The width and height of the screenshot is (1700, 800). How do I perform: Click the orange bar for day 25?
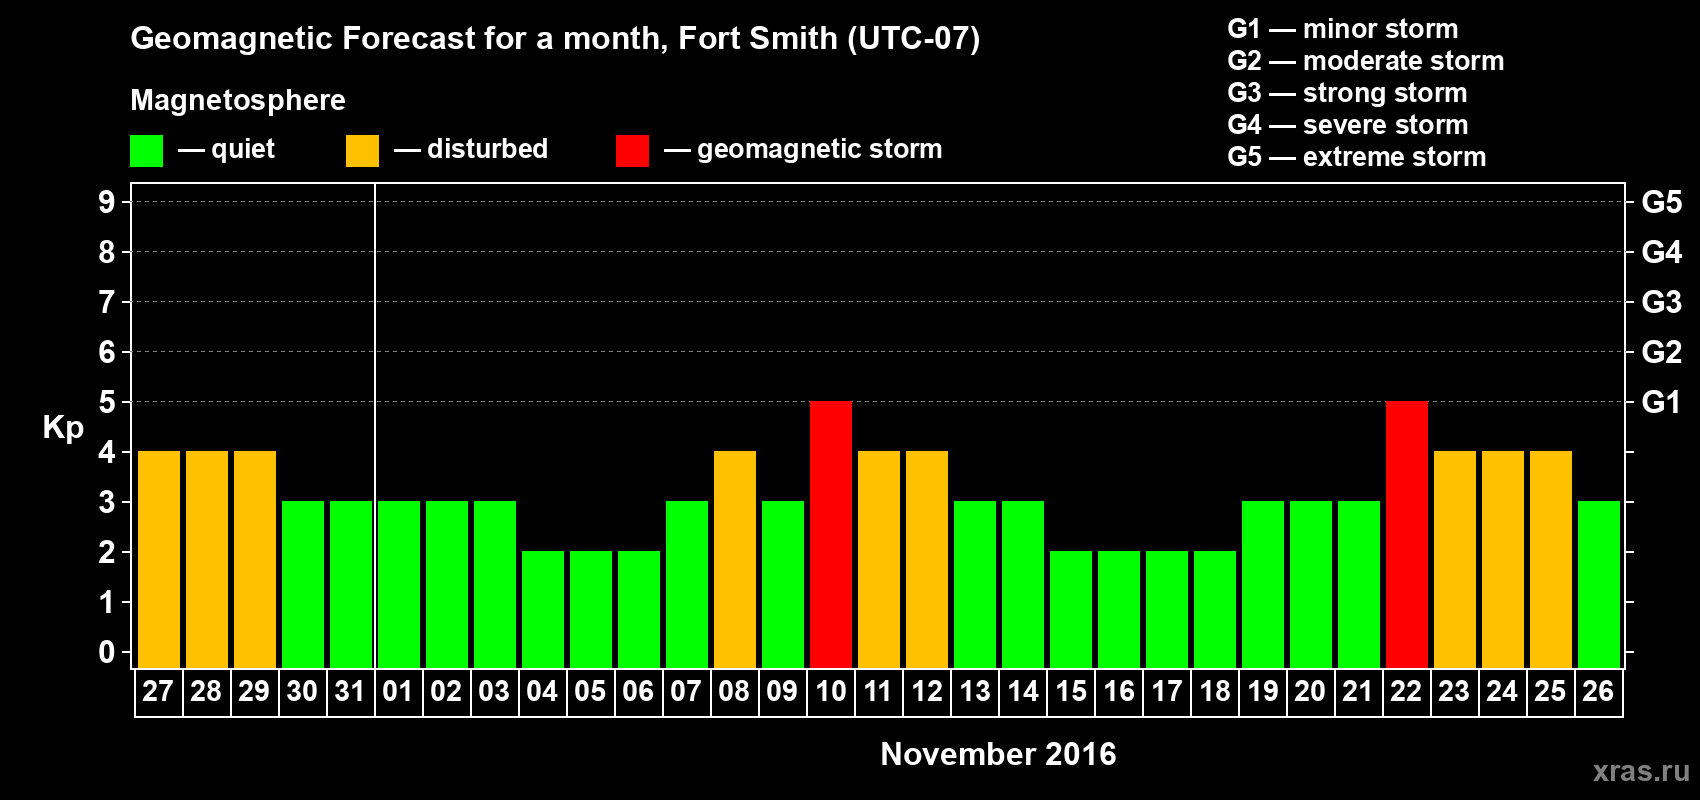tap(1551, 560)
